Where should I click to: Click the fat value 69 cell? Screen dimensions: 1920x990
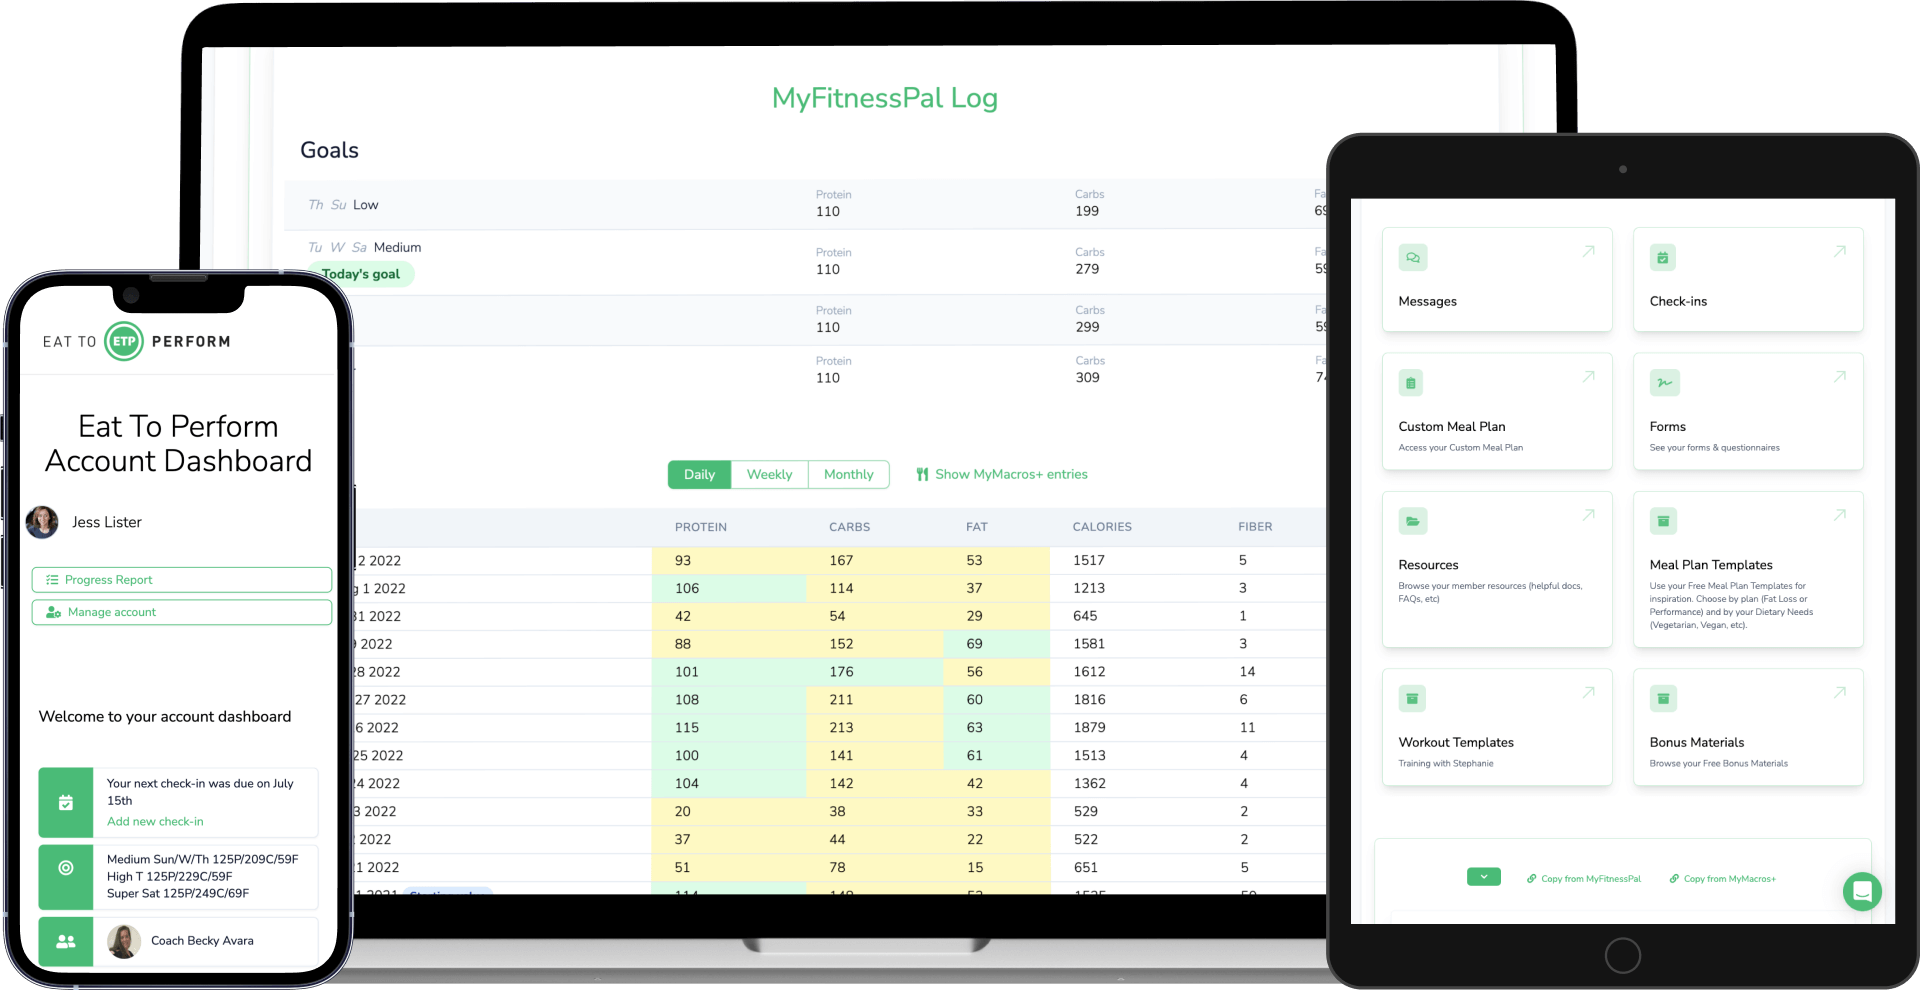coord(974,644)
